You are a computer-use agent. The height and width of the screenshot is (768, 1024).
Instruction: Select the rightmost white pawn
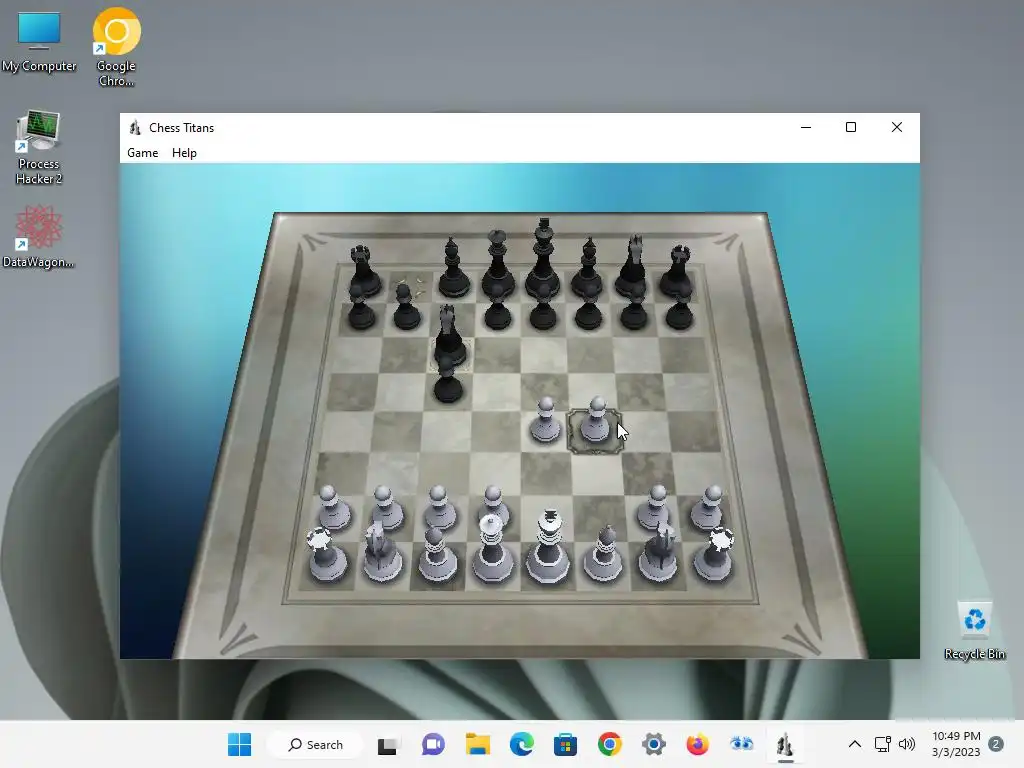tap(708, 507)
